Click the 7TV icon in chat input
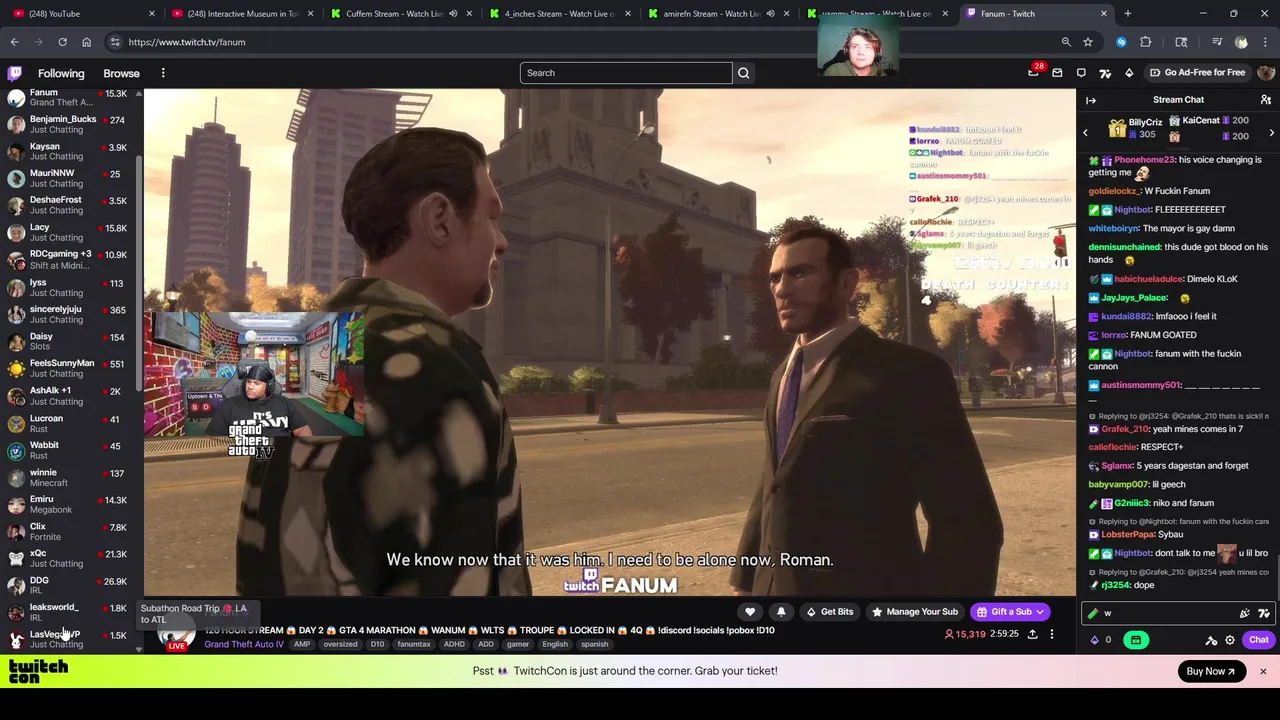The image size is (1280, 720). (1264, 613)
